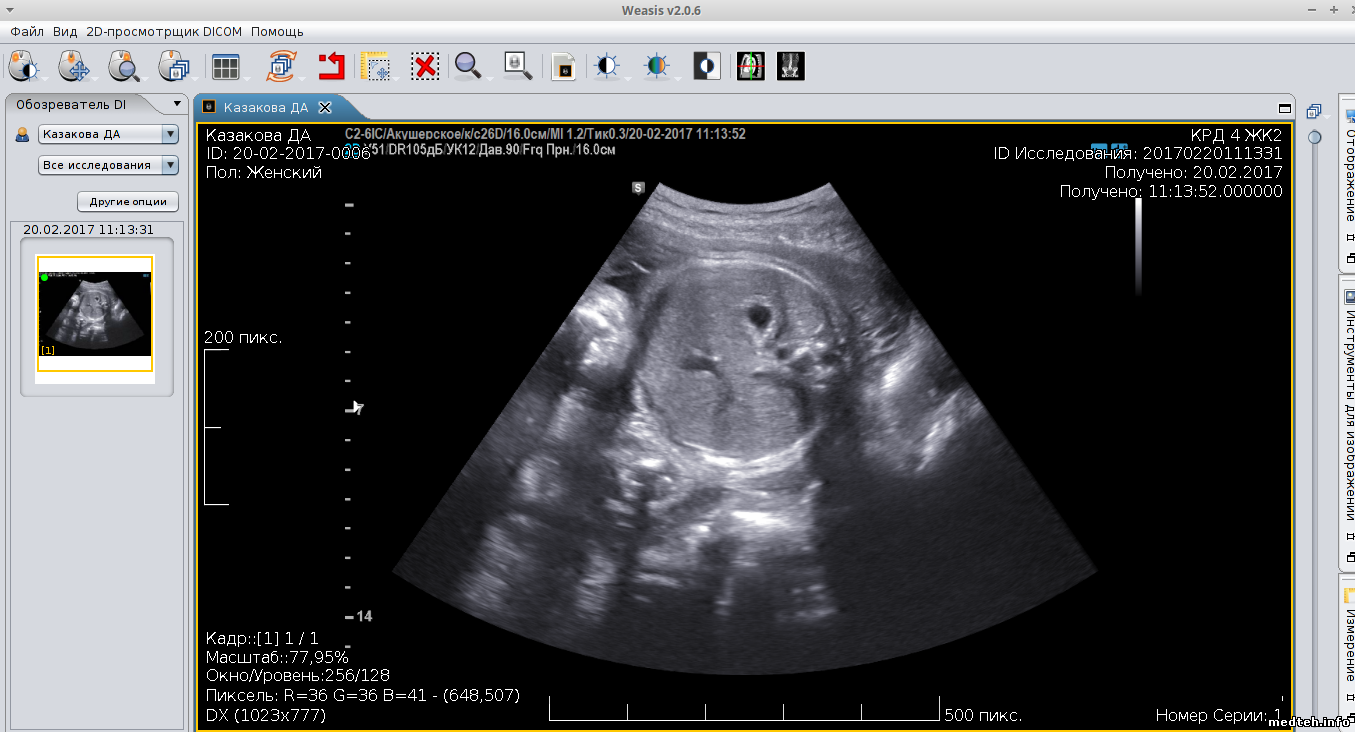Open the DICOM metadata info icon
This screenshot has height=732, width=1355.
(564, 67)
